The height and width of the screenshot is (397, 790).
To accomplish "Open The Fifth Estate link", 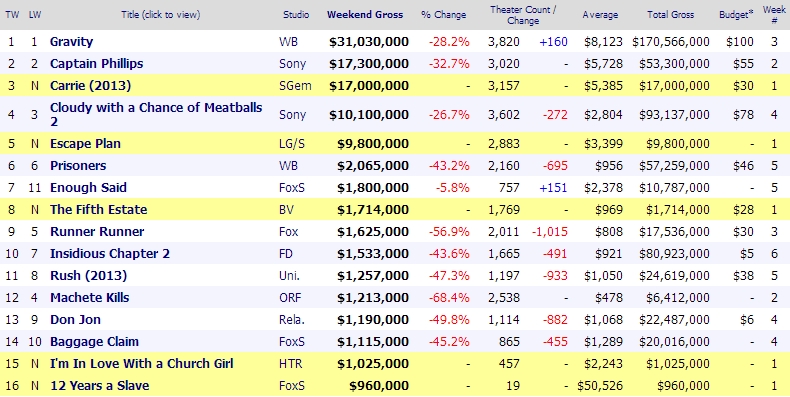I will [98, 210].
